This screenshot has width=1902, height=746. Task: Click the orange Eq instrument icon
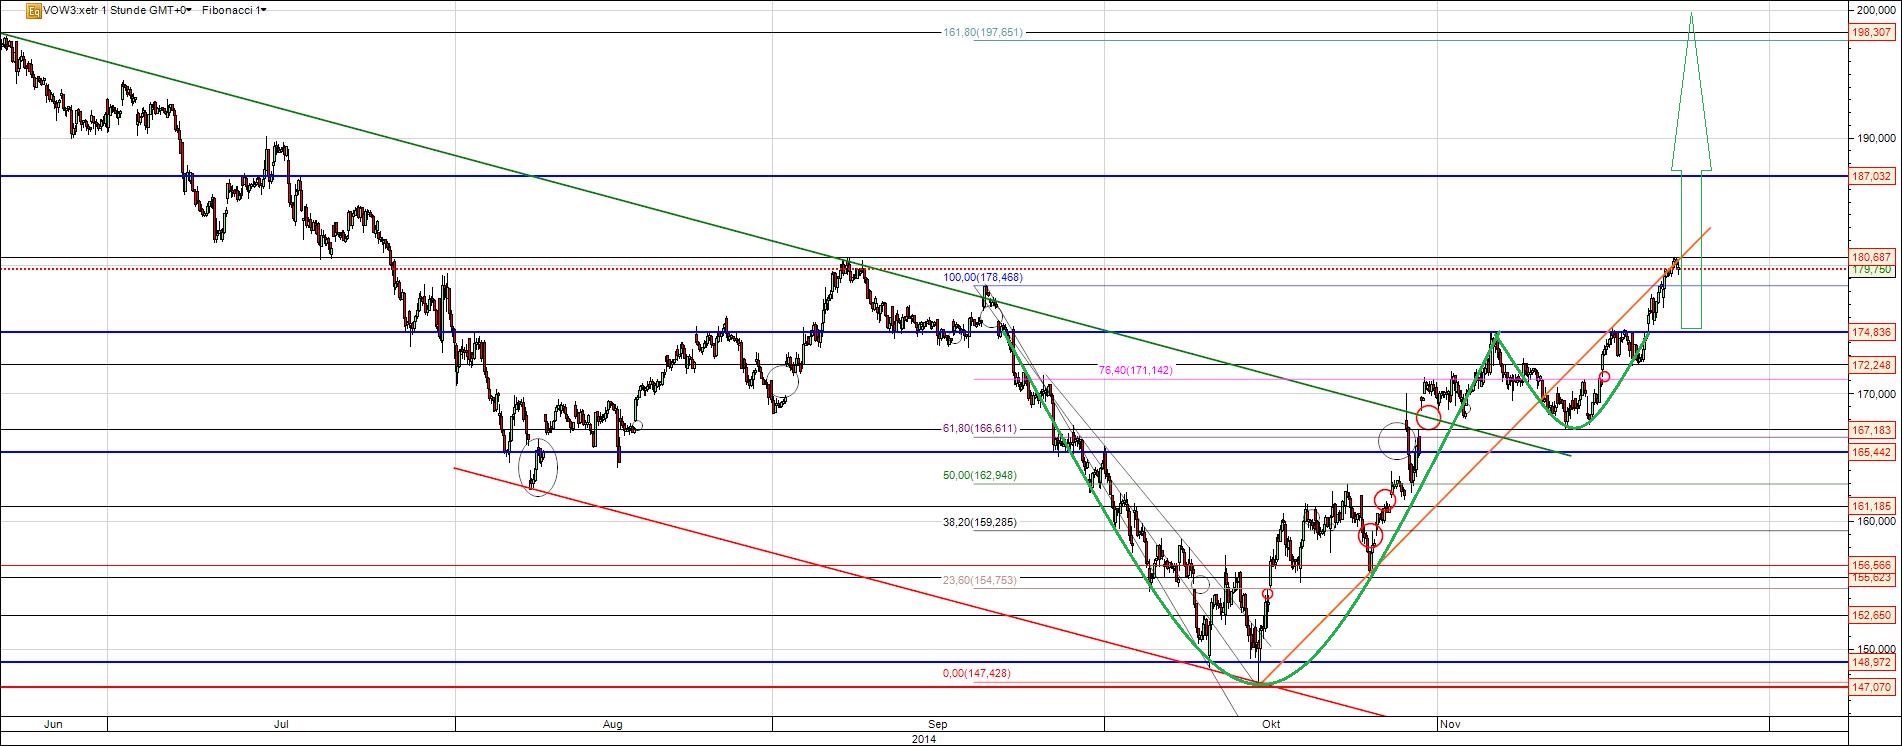[x=33, y=11]
